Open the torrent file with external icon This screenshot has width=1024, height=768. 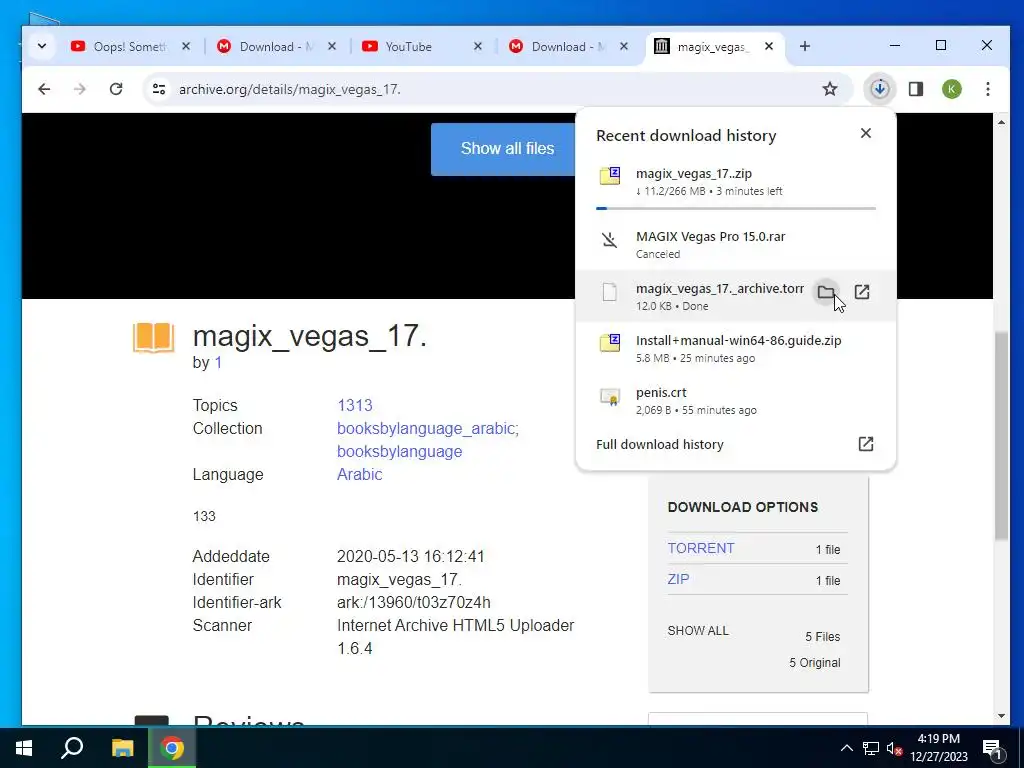[x=862, y=292]
